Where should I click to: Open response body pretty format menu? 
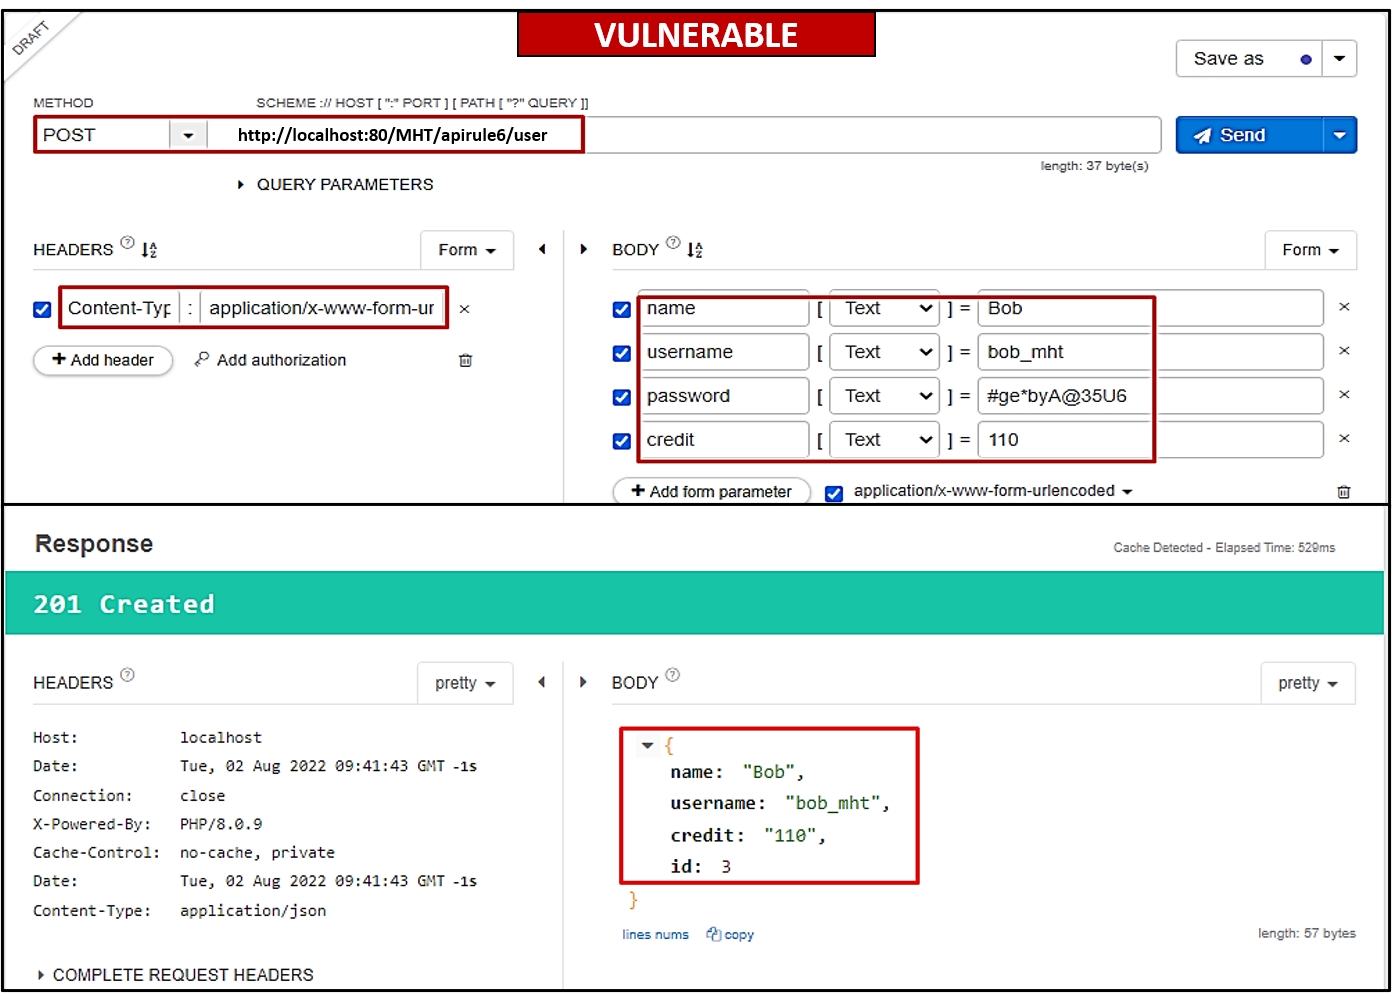[x=1307, y=683]
